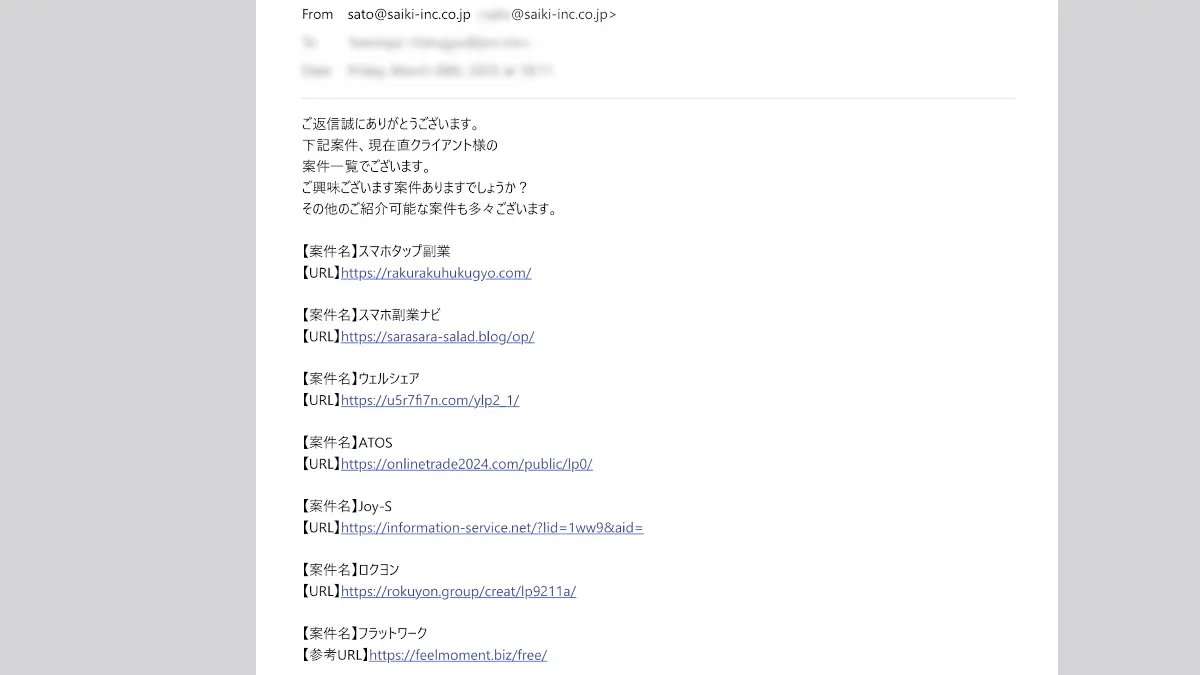This screenshot has width=1200, height=675.
Task: Visit the onlinetrade2024.com/public/lp0/ link
Action: point(467,464)
